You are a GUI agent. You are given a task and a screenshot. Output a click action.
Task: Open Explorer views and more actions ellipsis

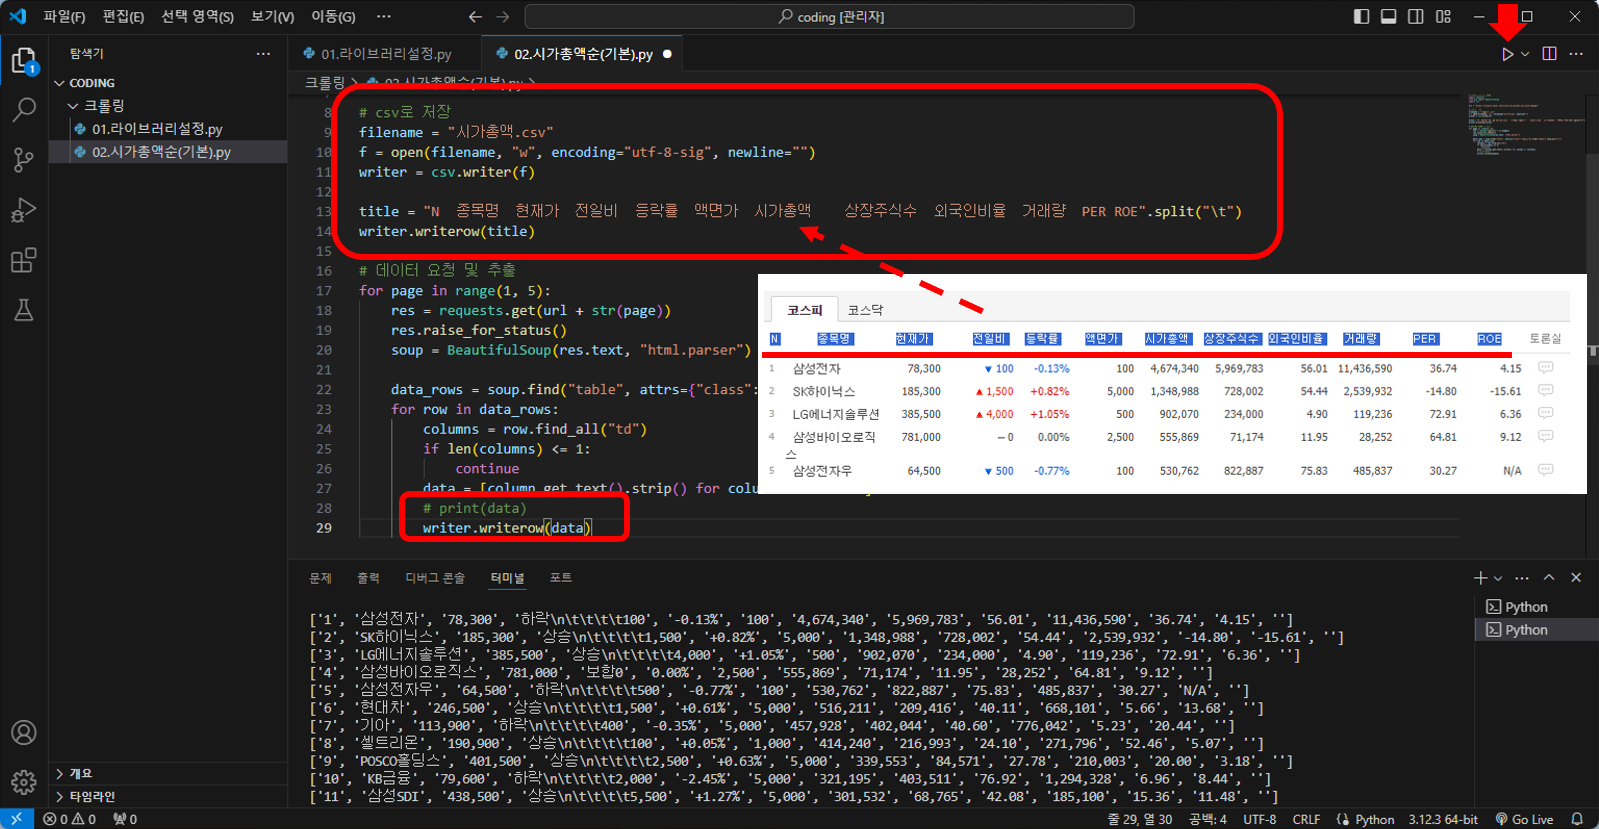click(x=263, y=54)
